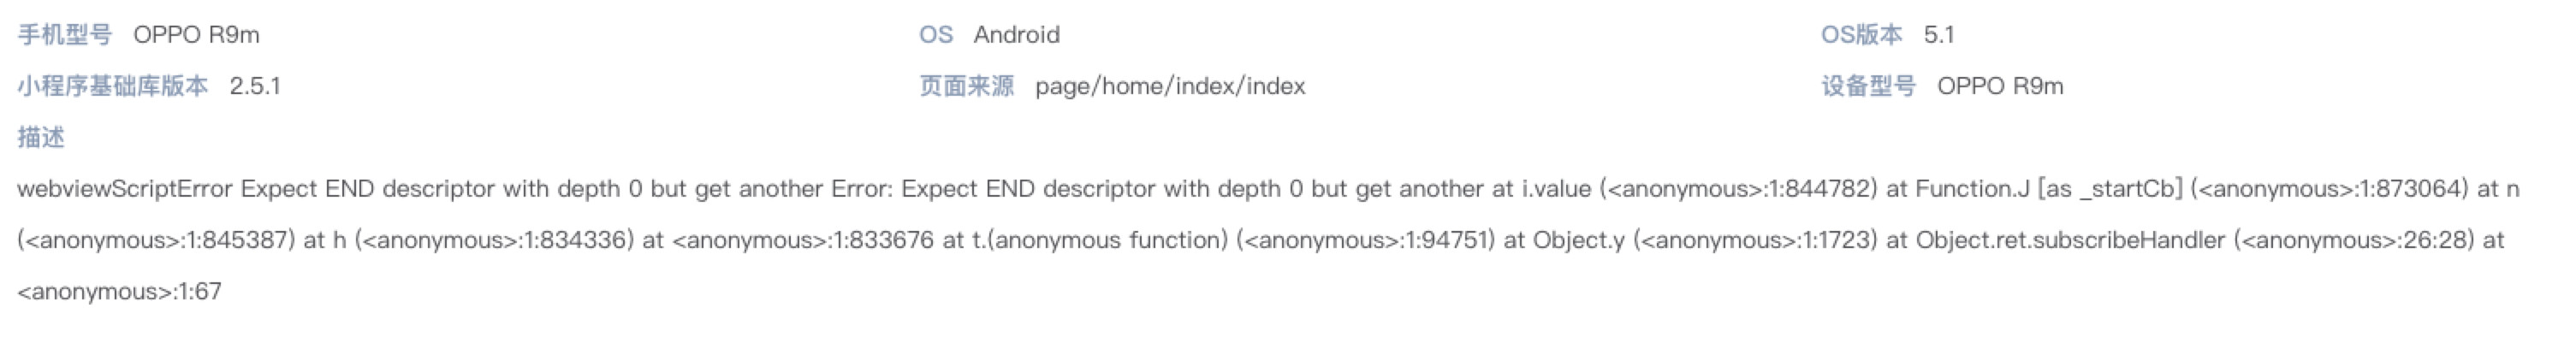Image resolution: width=2576 pixels, height=349 pixels.
Task: Click the 手机型号 label
Action: tap(65, 35)
